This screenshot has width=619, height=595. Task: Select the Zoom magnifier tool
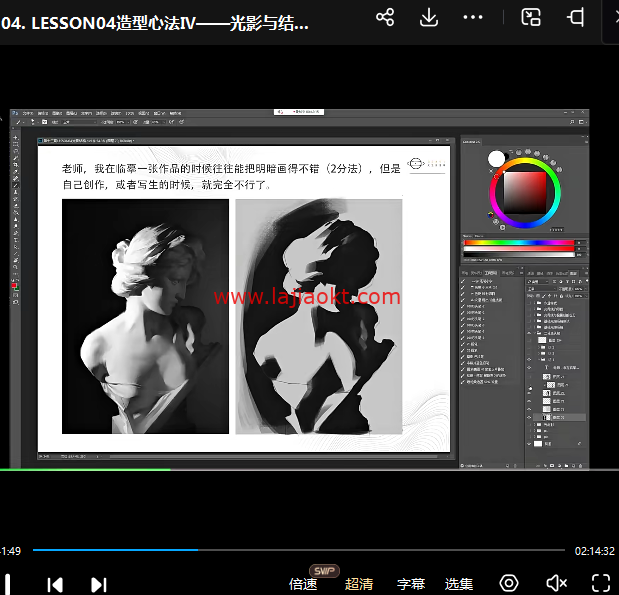tap(16, 267)
